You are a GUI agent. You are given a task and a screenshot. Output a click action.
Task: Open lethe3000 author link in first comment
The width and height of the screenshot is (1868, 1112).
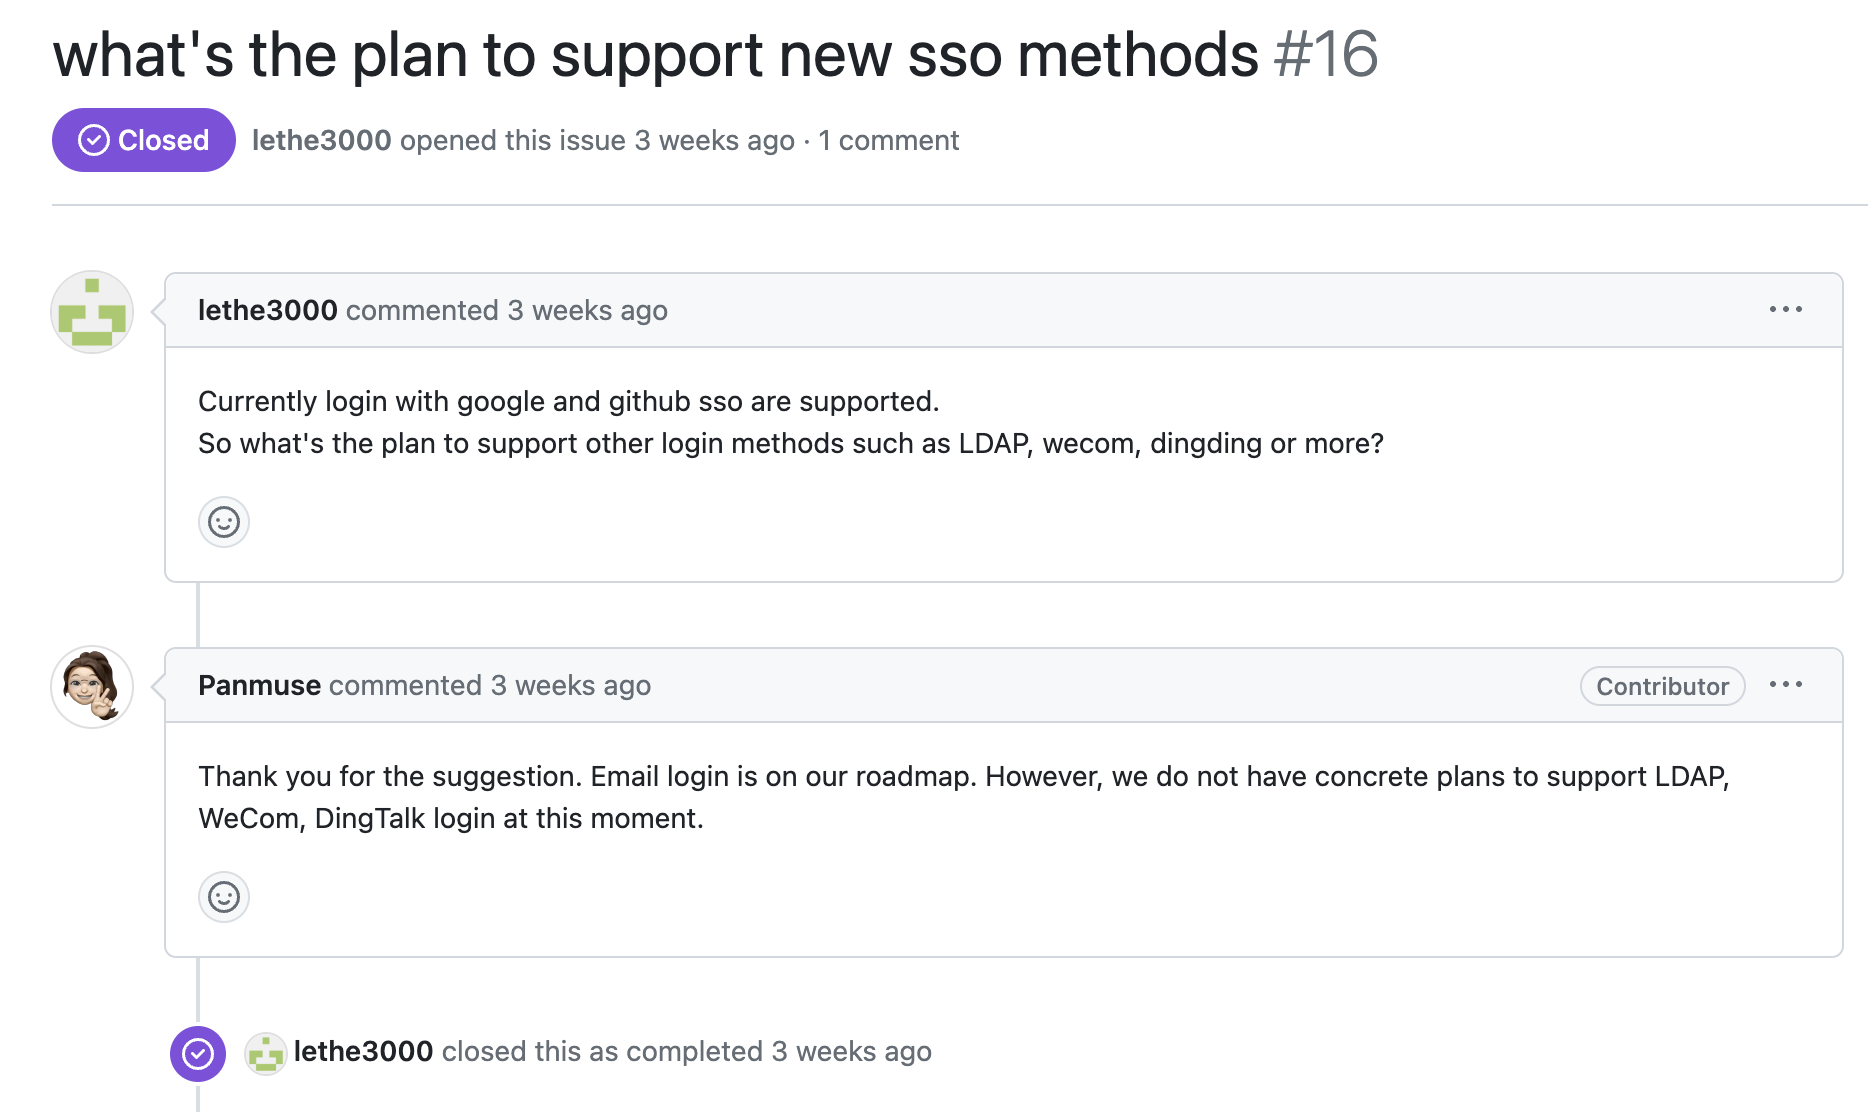[x=267, y=310]
